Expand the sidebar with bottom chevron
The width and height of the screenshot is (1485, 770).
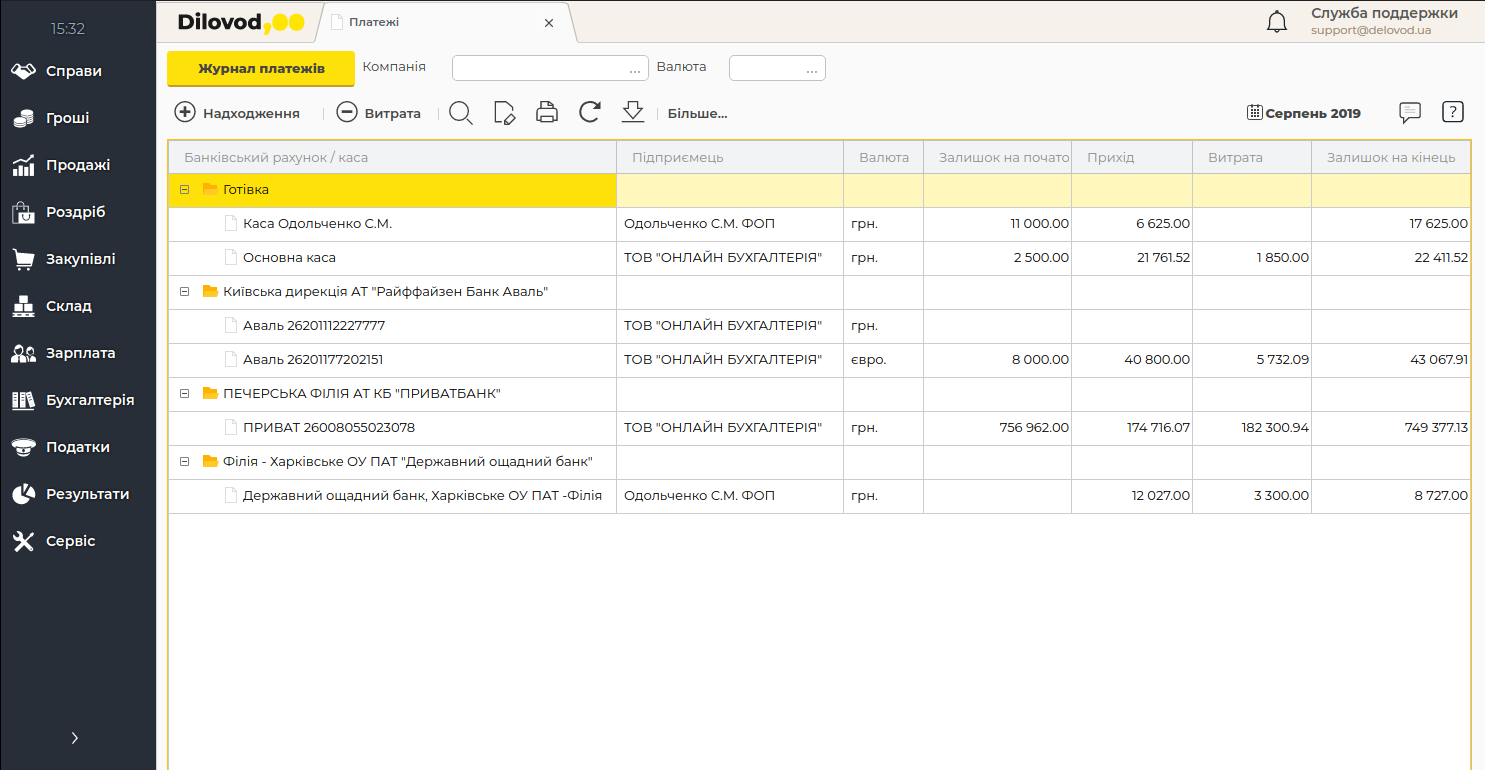tap(75, 738)
